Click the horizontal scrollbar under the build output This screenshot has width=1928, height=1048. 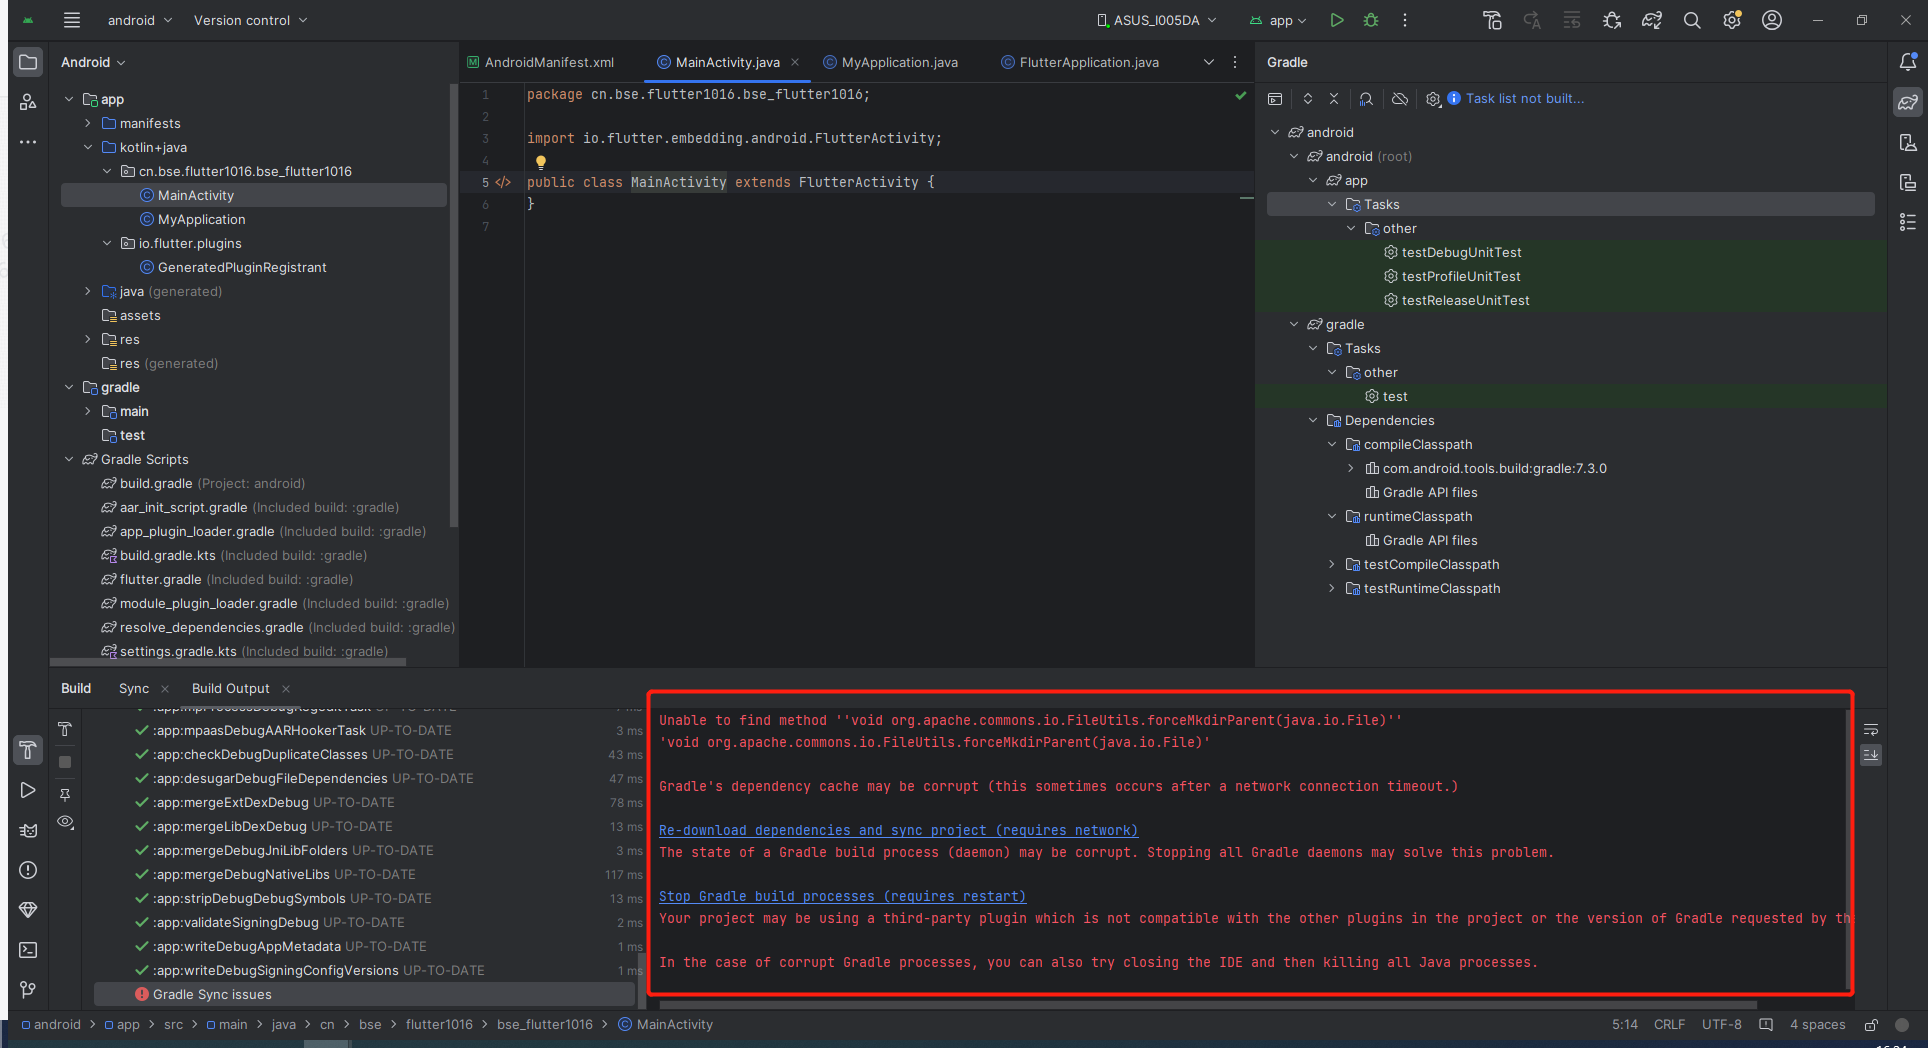point(1208,1005)
